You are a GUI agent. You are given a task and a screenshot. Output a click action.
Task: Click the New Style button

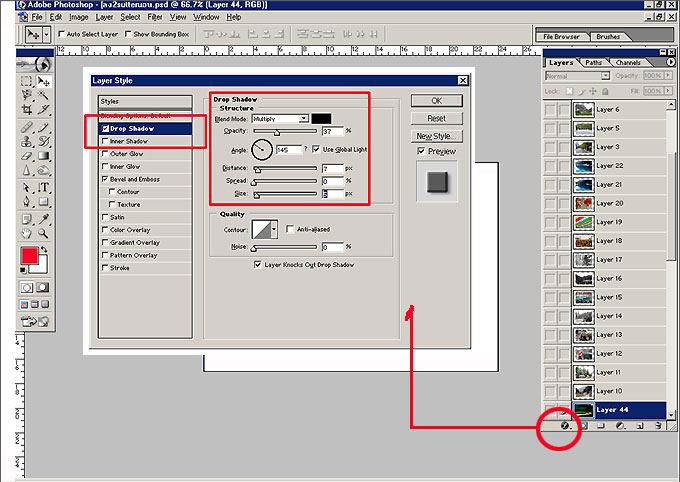(437, 136)
